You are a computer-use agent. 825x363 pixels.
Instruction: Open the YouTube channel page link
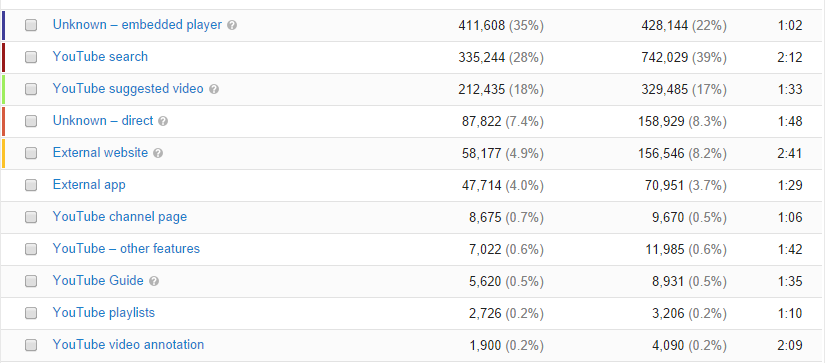coord(119,217)
